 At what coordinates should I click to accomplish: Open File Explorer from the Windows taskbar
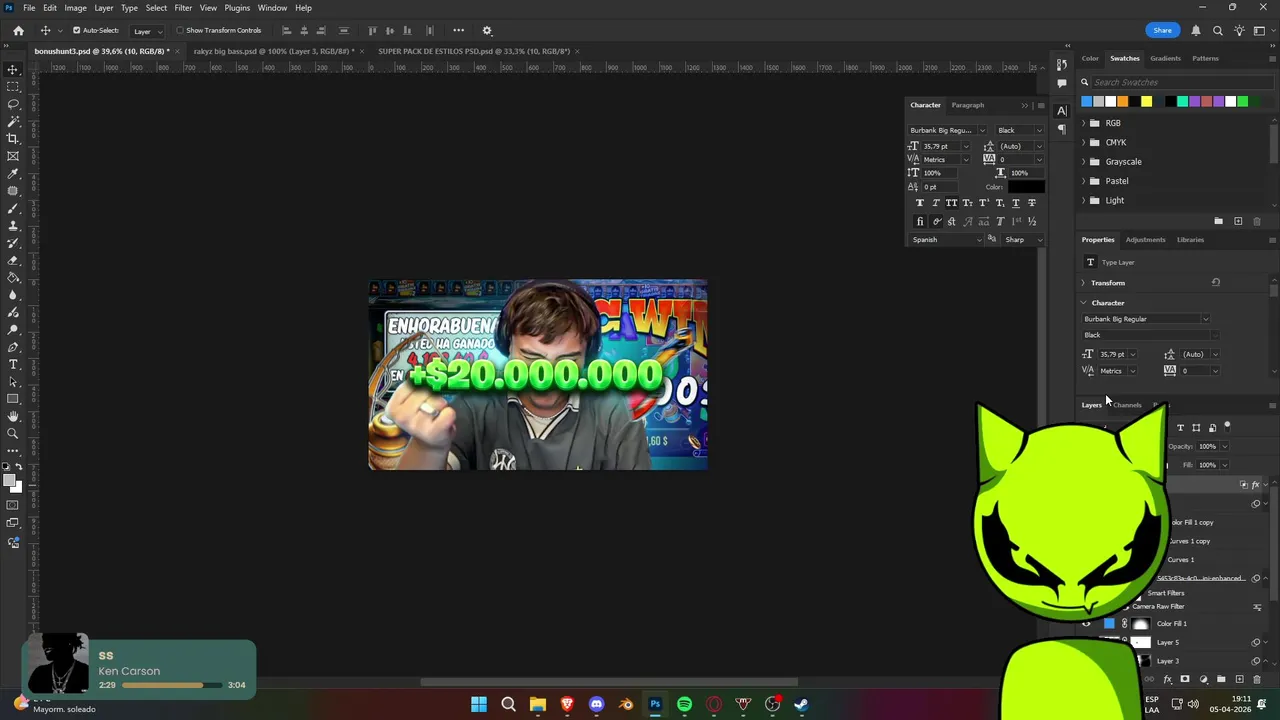point(537,704)
